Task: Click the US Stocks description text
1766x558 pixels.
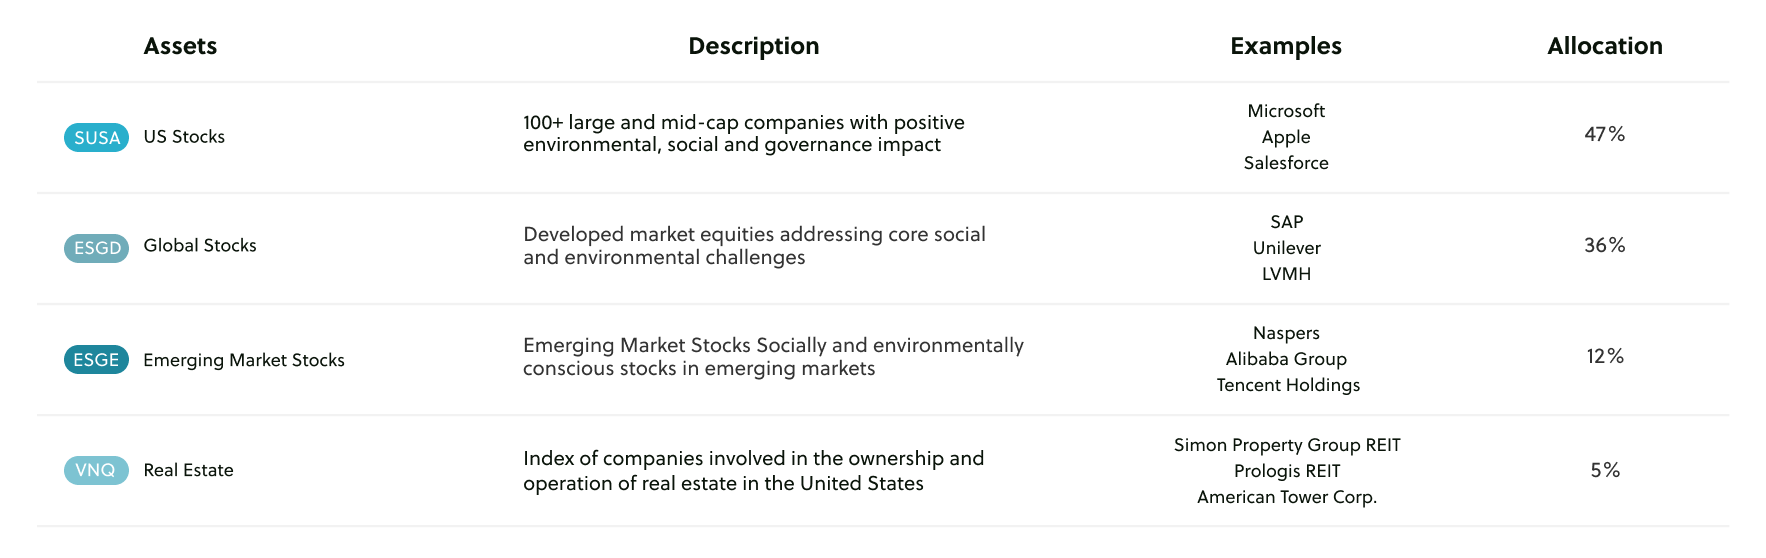Action: [743, 134]
